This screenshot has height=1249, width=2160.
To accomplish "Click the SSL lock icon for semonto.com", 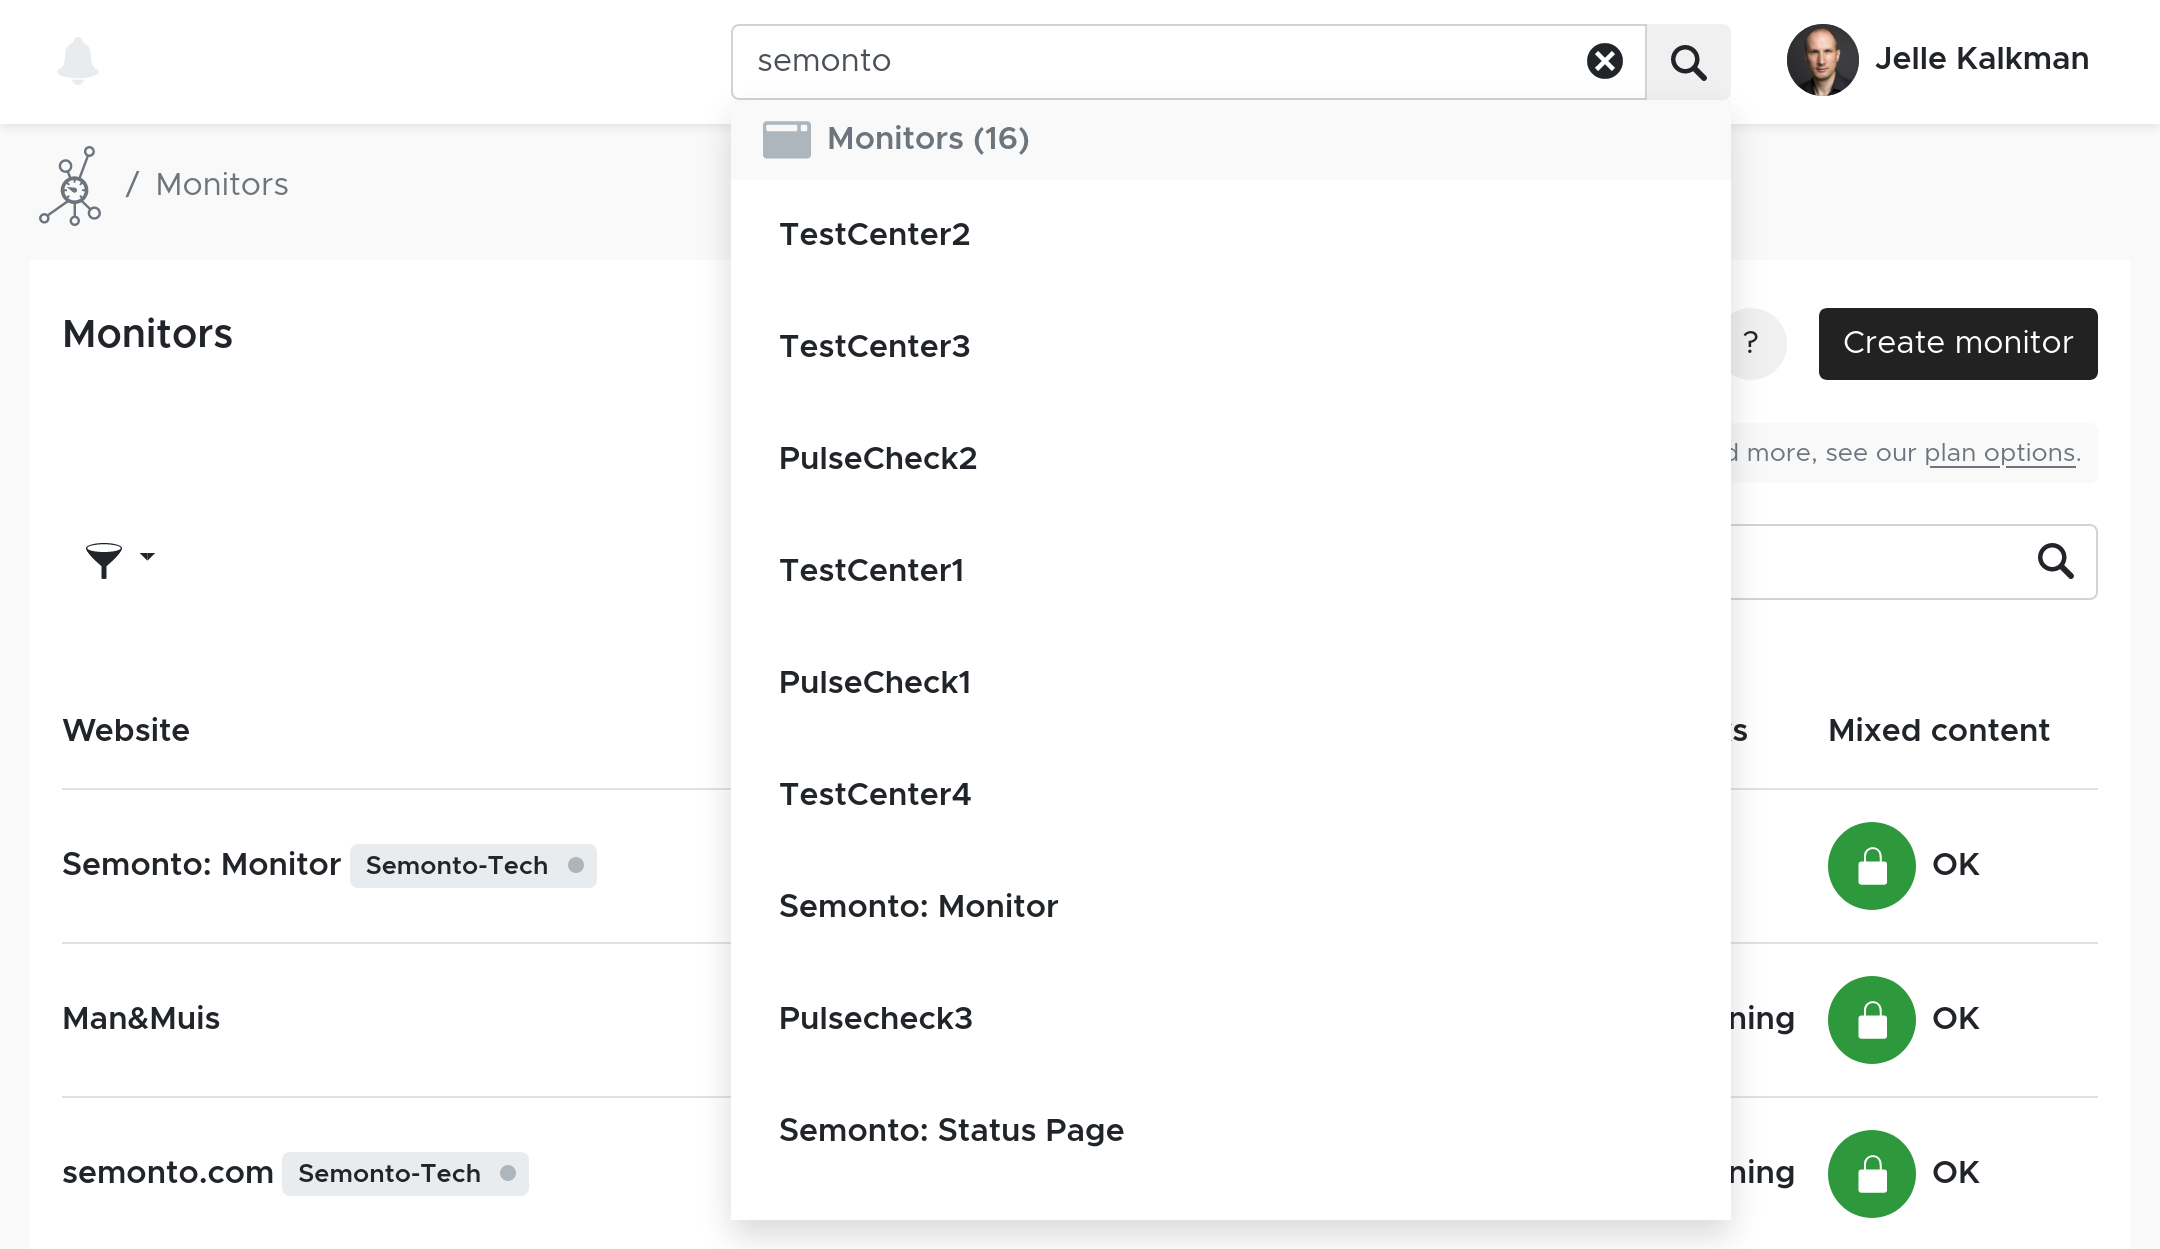I will tap(1870, 1173).
